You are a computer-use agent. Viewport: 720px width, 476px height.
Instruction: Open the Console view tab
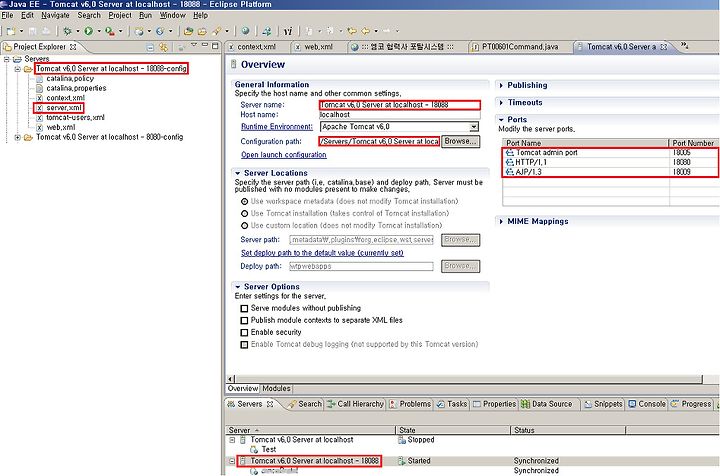pos(647,404)
